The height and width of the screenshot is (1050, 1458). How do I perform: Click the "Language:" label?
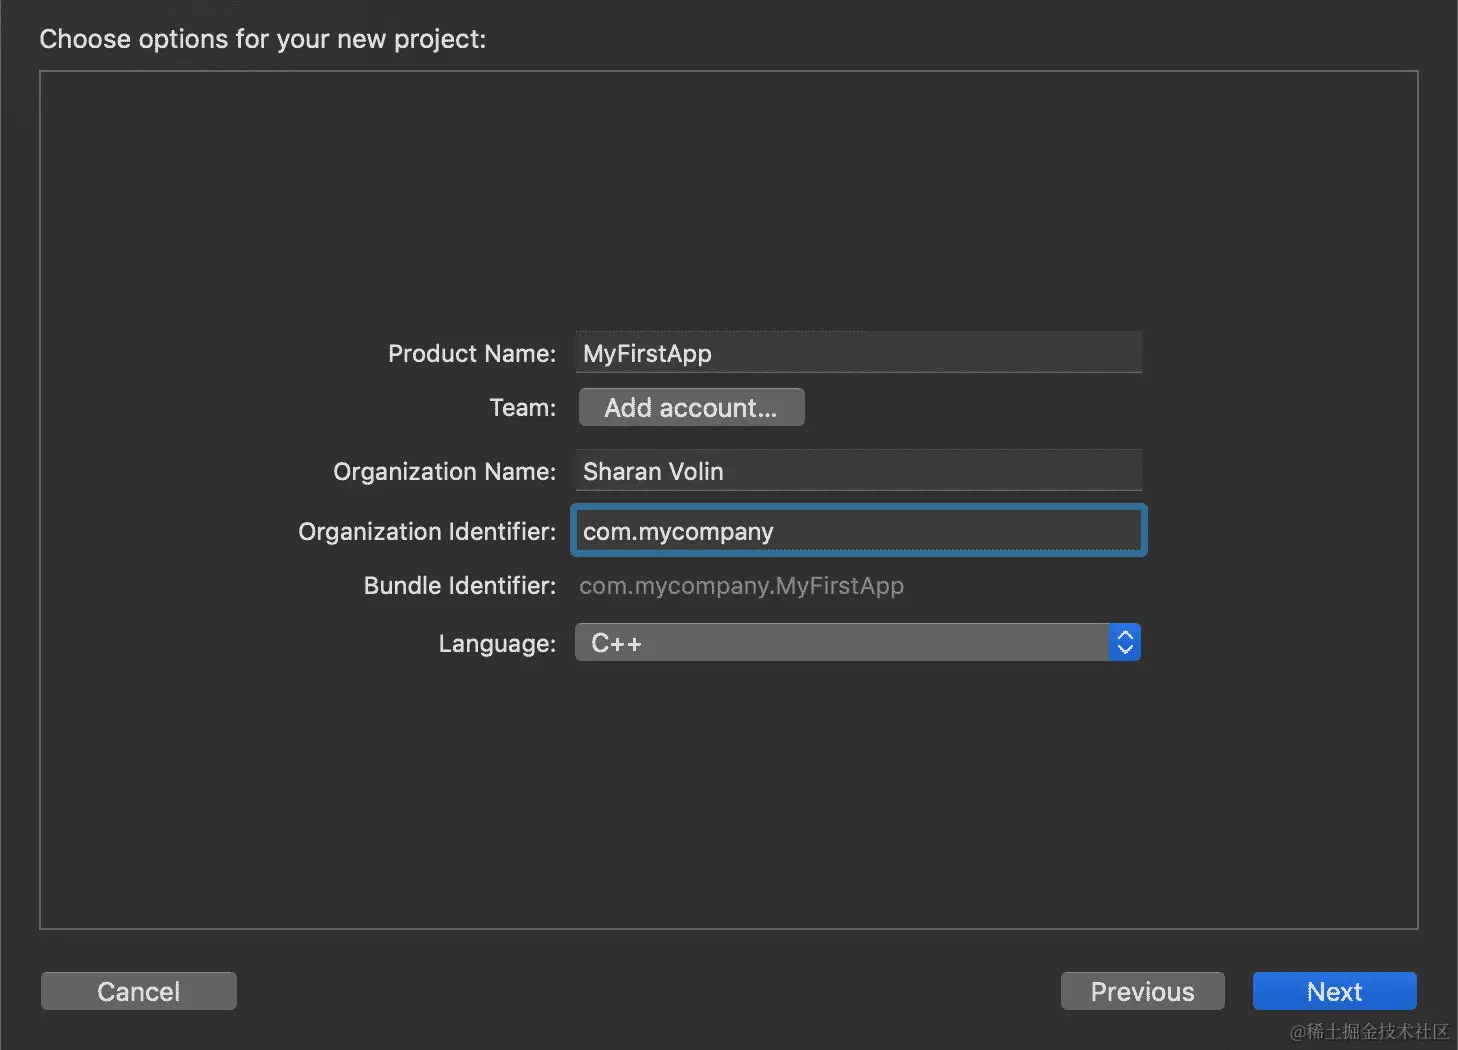pos(496,644)
